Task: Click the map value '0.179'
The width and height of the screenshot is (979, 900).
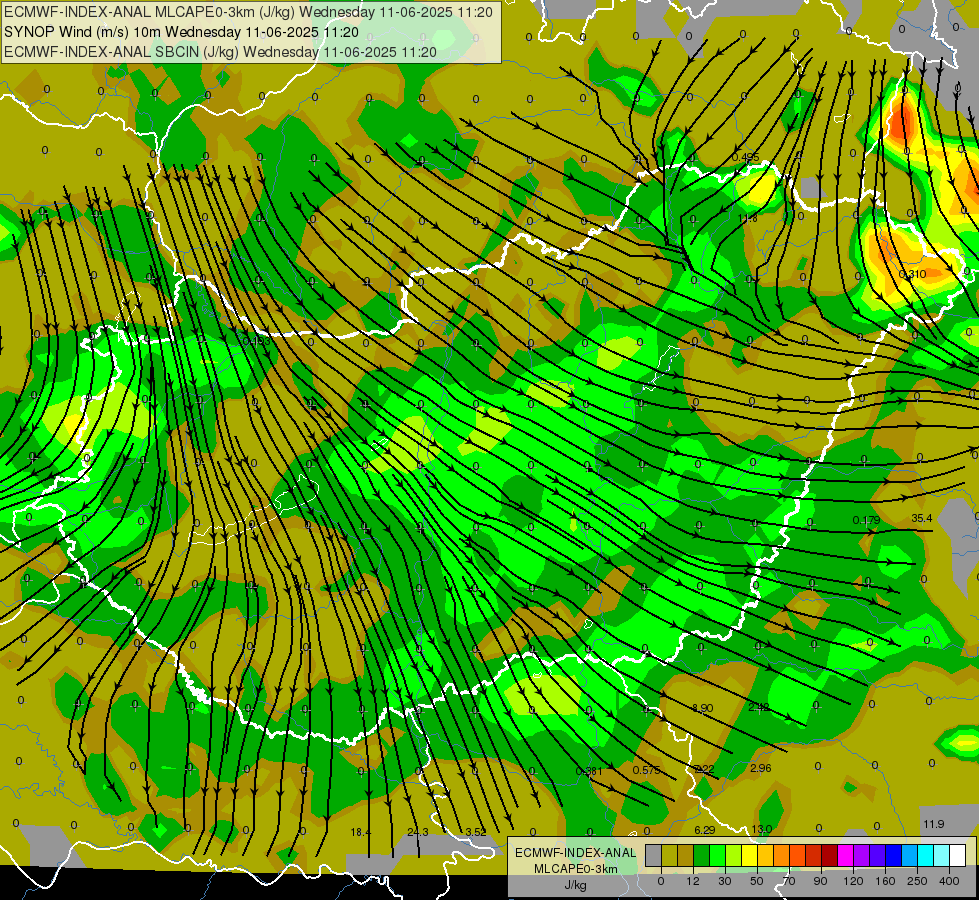Action: [x=867, y=520]
